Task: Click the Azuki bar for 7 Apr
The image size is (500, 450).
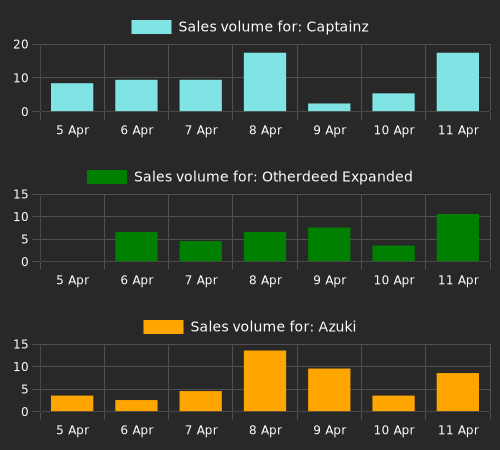Action: pos(201,401)
